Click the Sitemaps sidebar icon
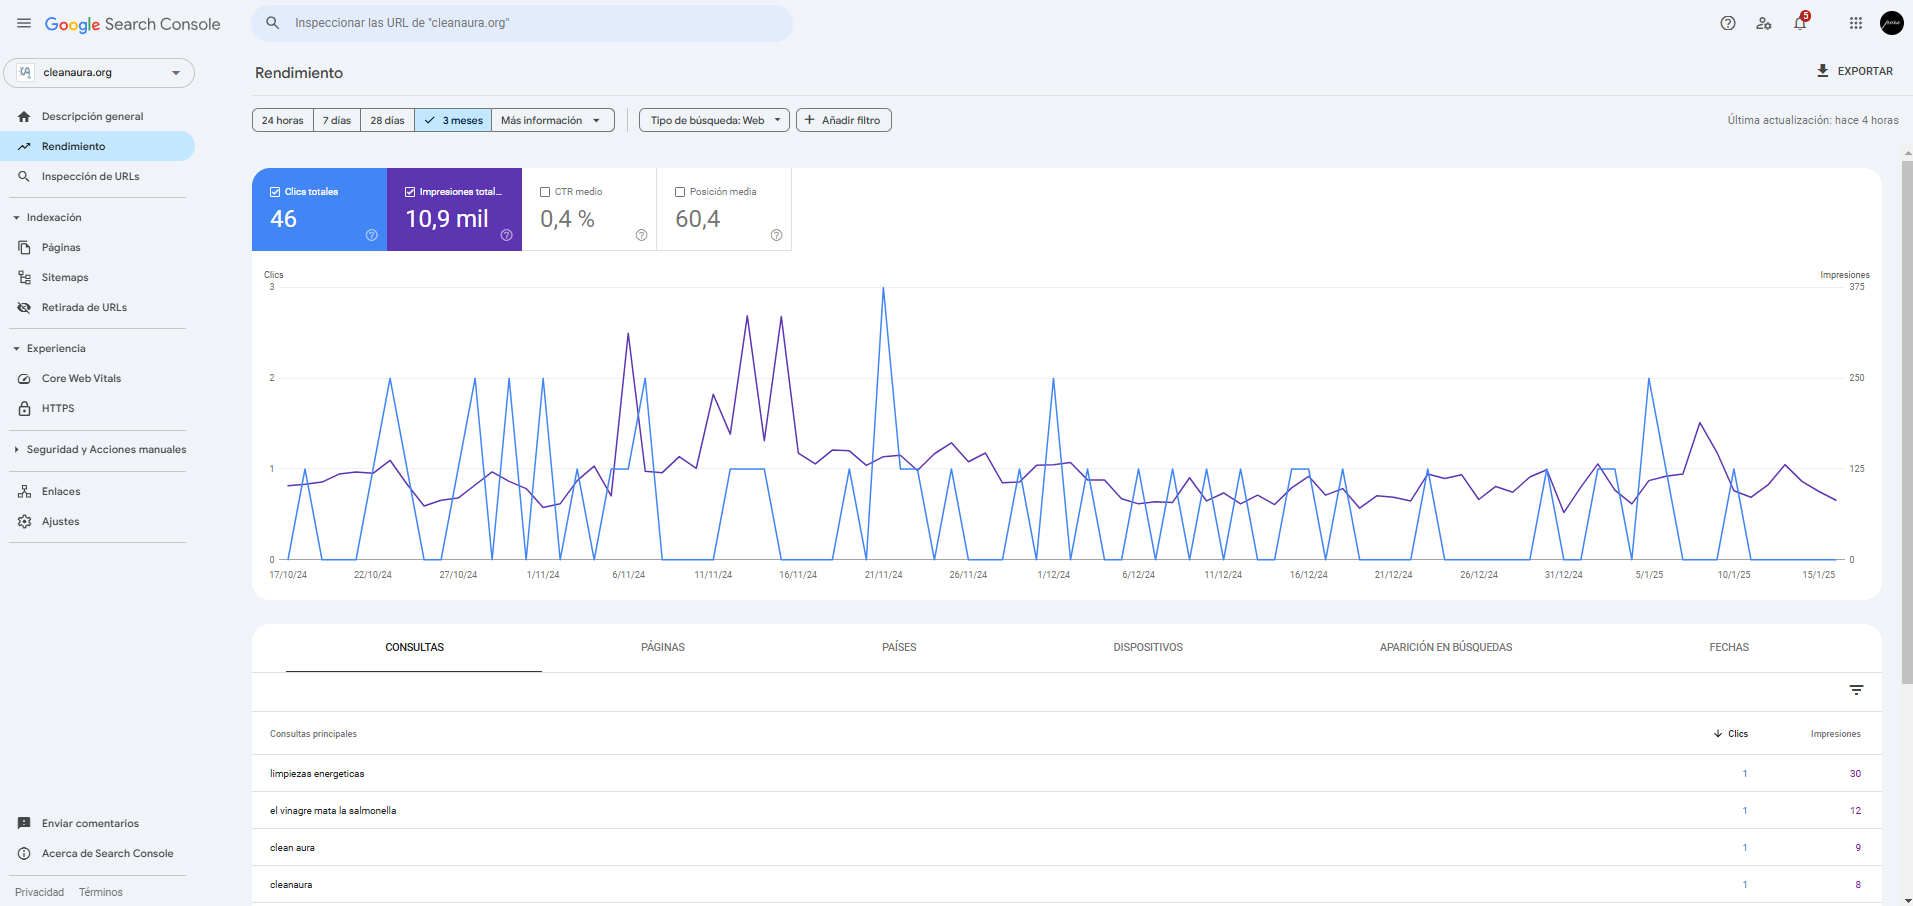The height and width of the screenshot is (906, 1913). click(24, 277)
